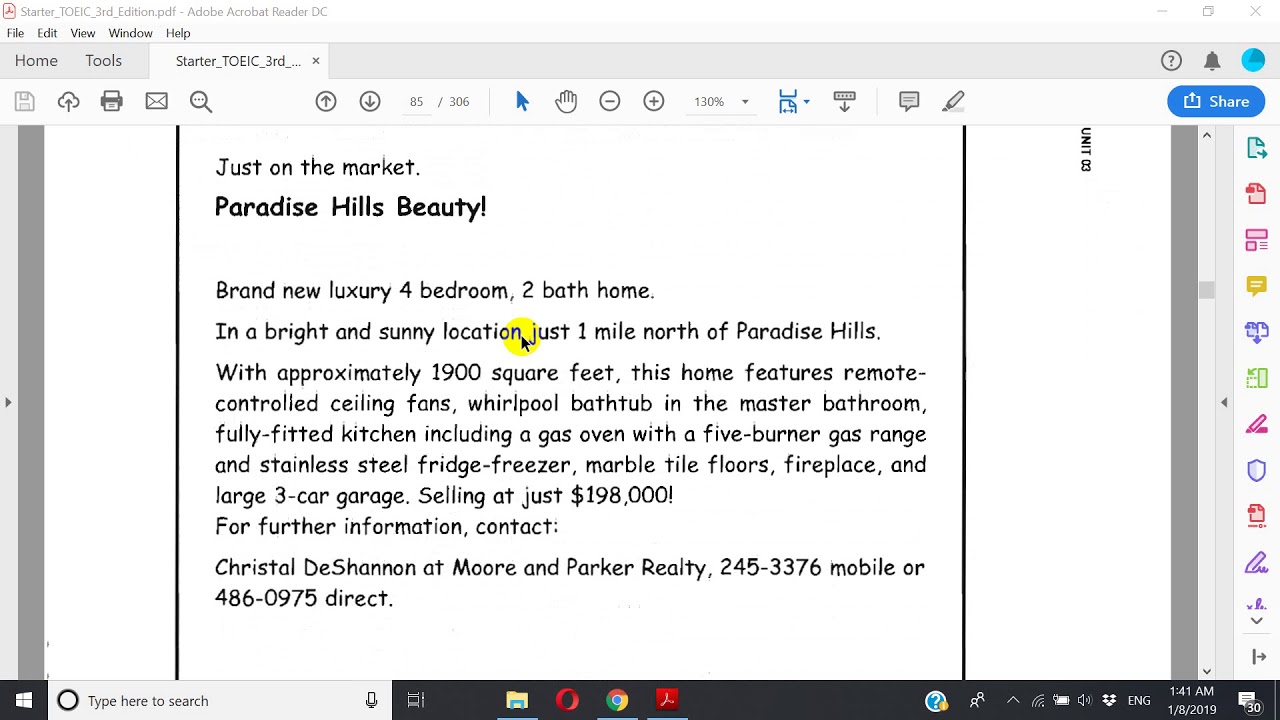Click the Windows Start button
The height and width of the screenshot is (720, 1280).
pyautogui.click(x=24, y=701)
